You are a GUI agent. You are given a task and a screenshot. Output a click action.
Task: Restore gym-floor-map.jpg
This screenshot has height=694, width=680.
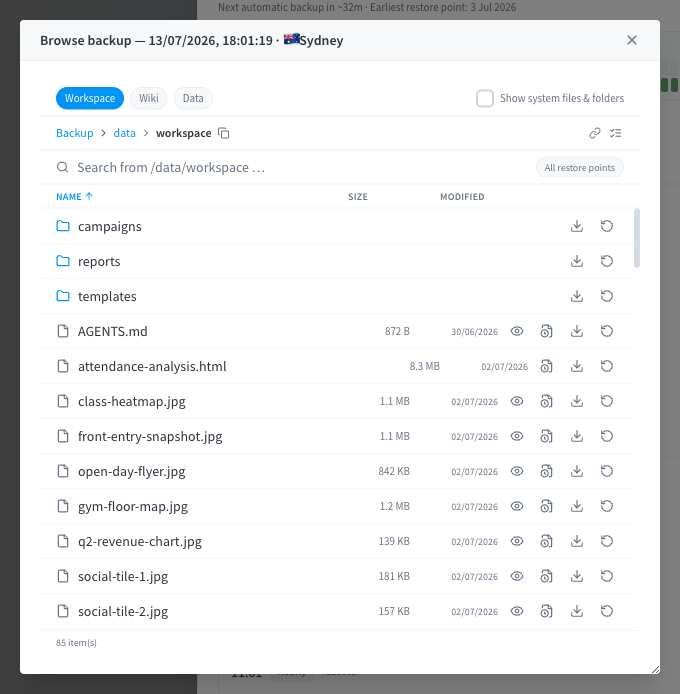click(x=607, y=506)
